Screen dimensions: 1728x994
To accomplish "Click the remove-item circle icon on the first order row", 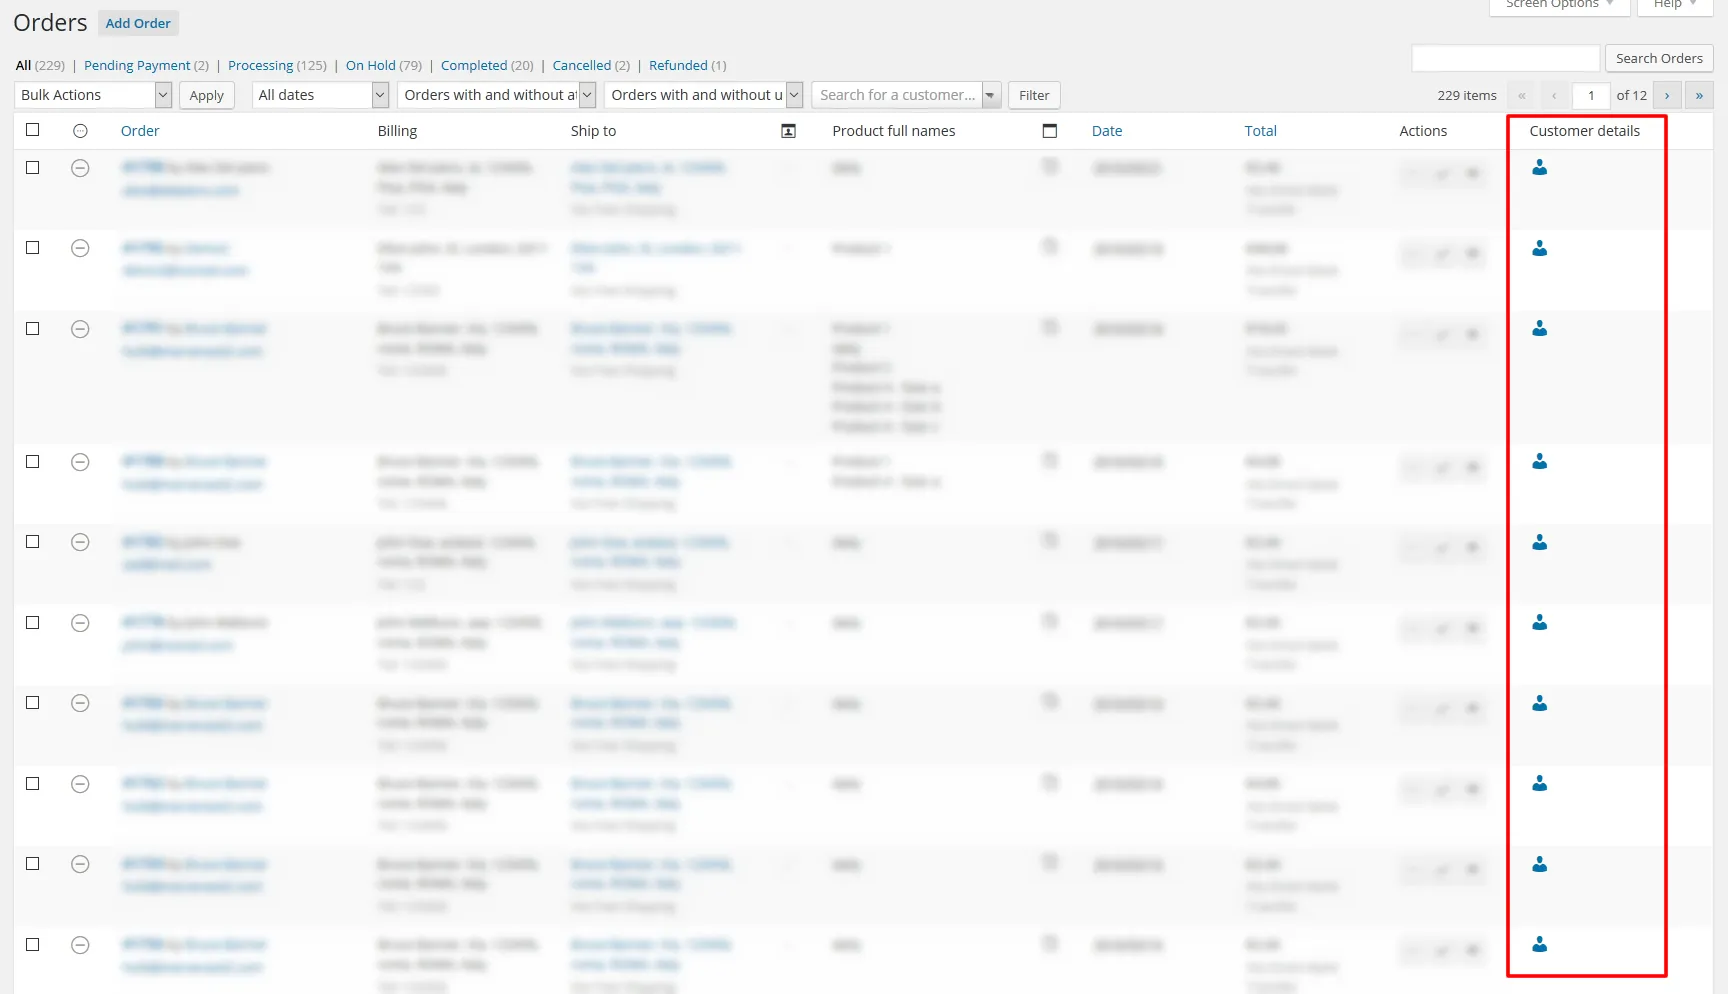I will coord(81,168).
